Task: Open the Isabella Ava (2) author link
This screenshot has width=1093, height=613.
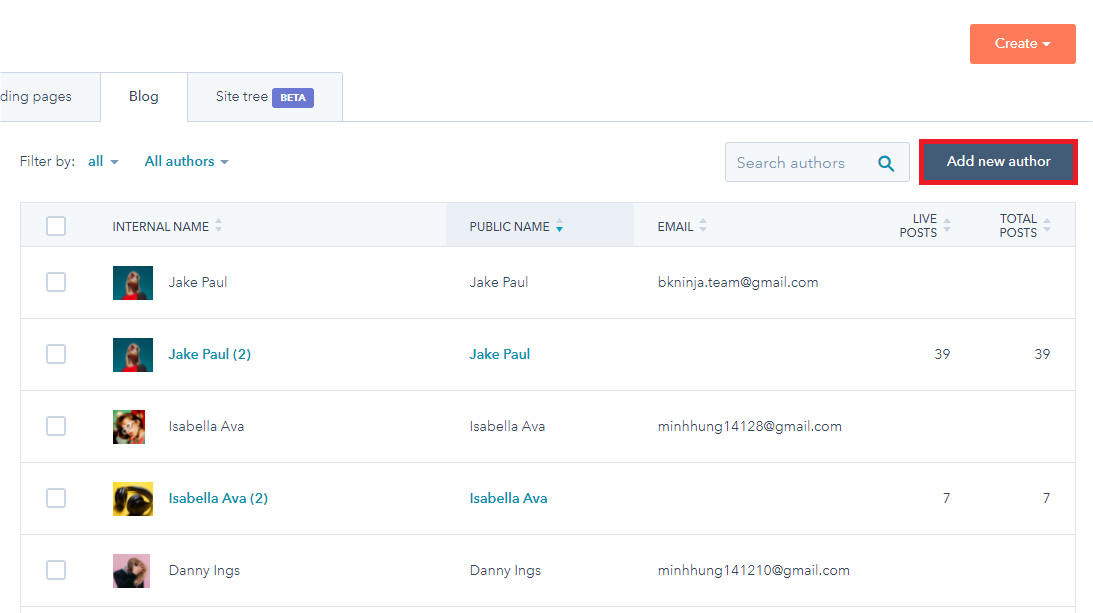Action: tap(218, 498)
